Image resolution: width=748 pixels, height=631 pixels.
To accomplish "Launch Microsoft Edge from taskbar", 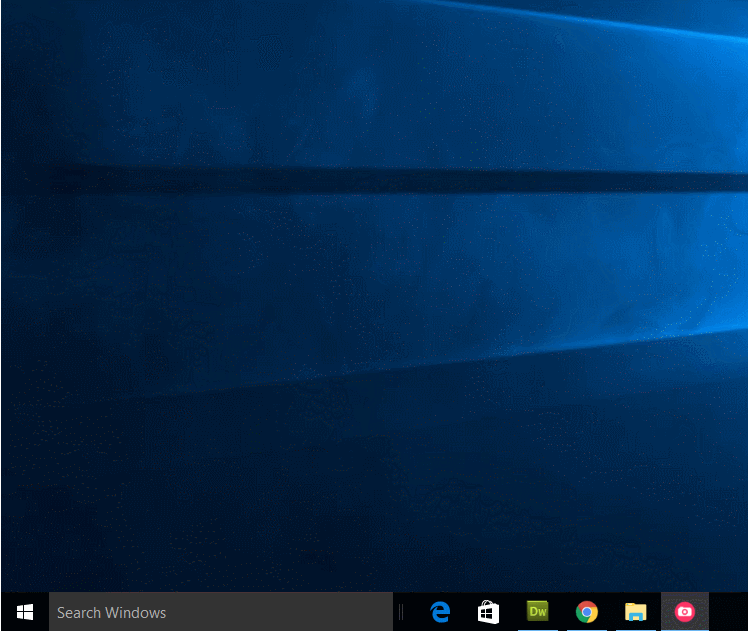I will (x=440, y=612).
